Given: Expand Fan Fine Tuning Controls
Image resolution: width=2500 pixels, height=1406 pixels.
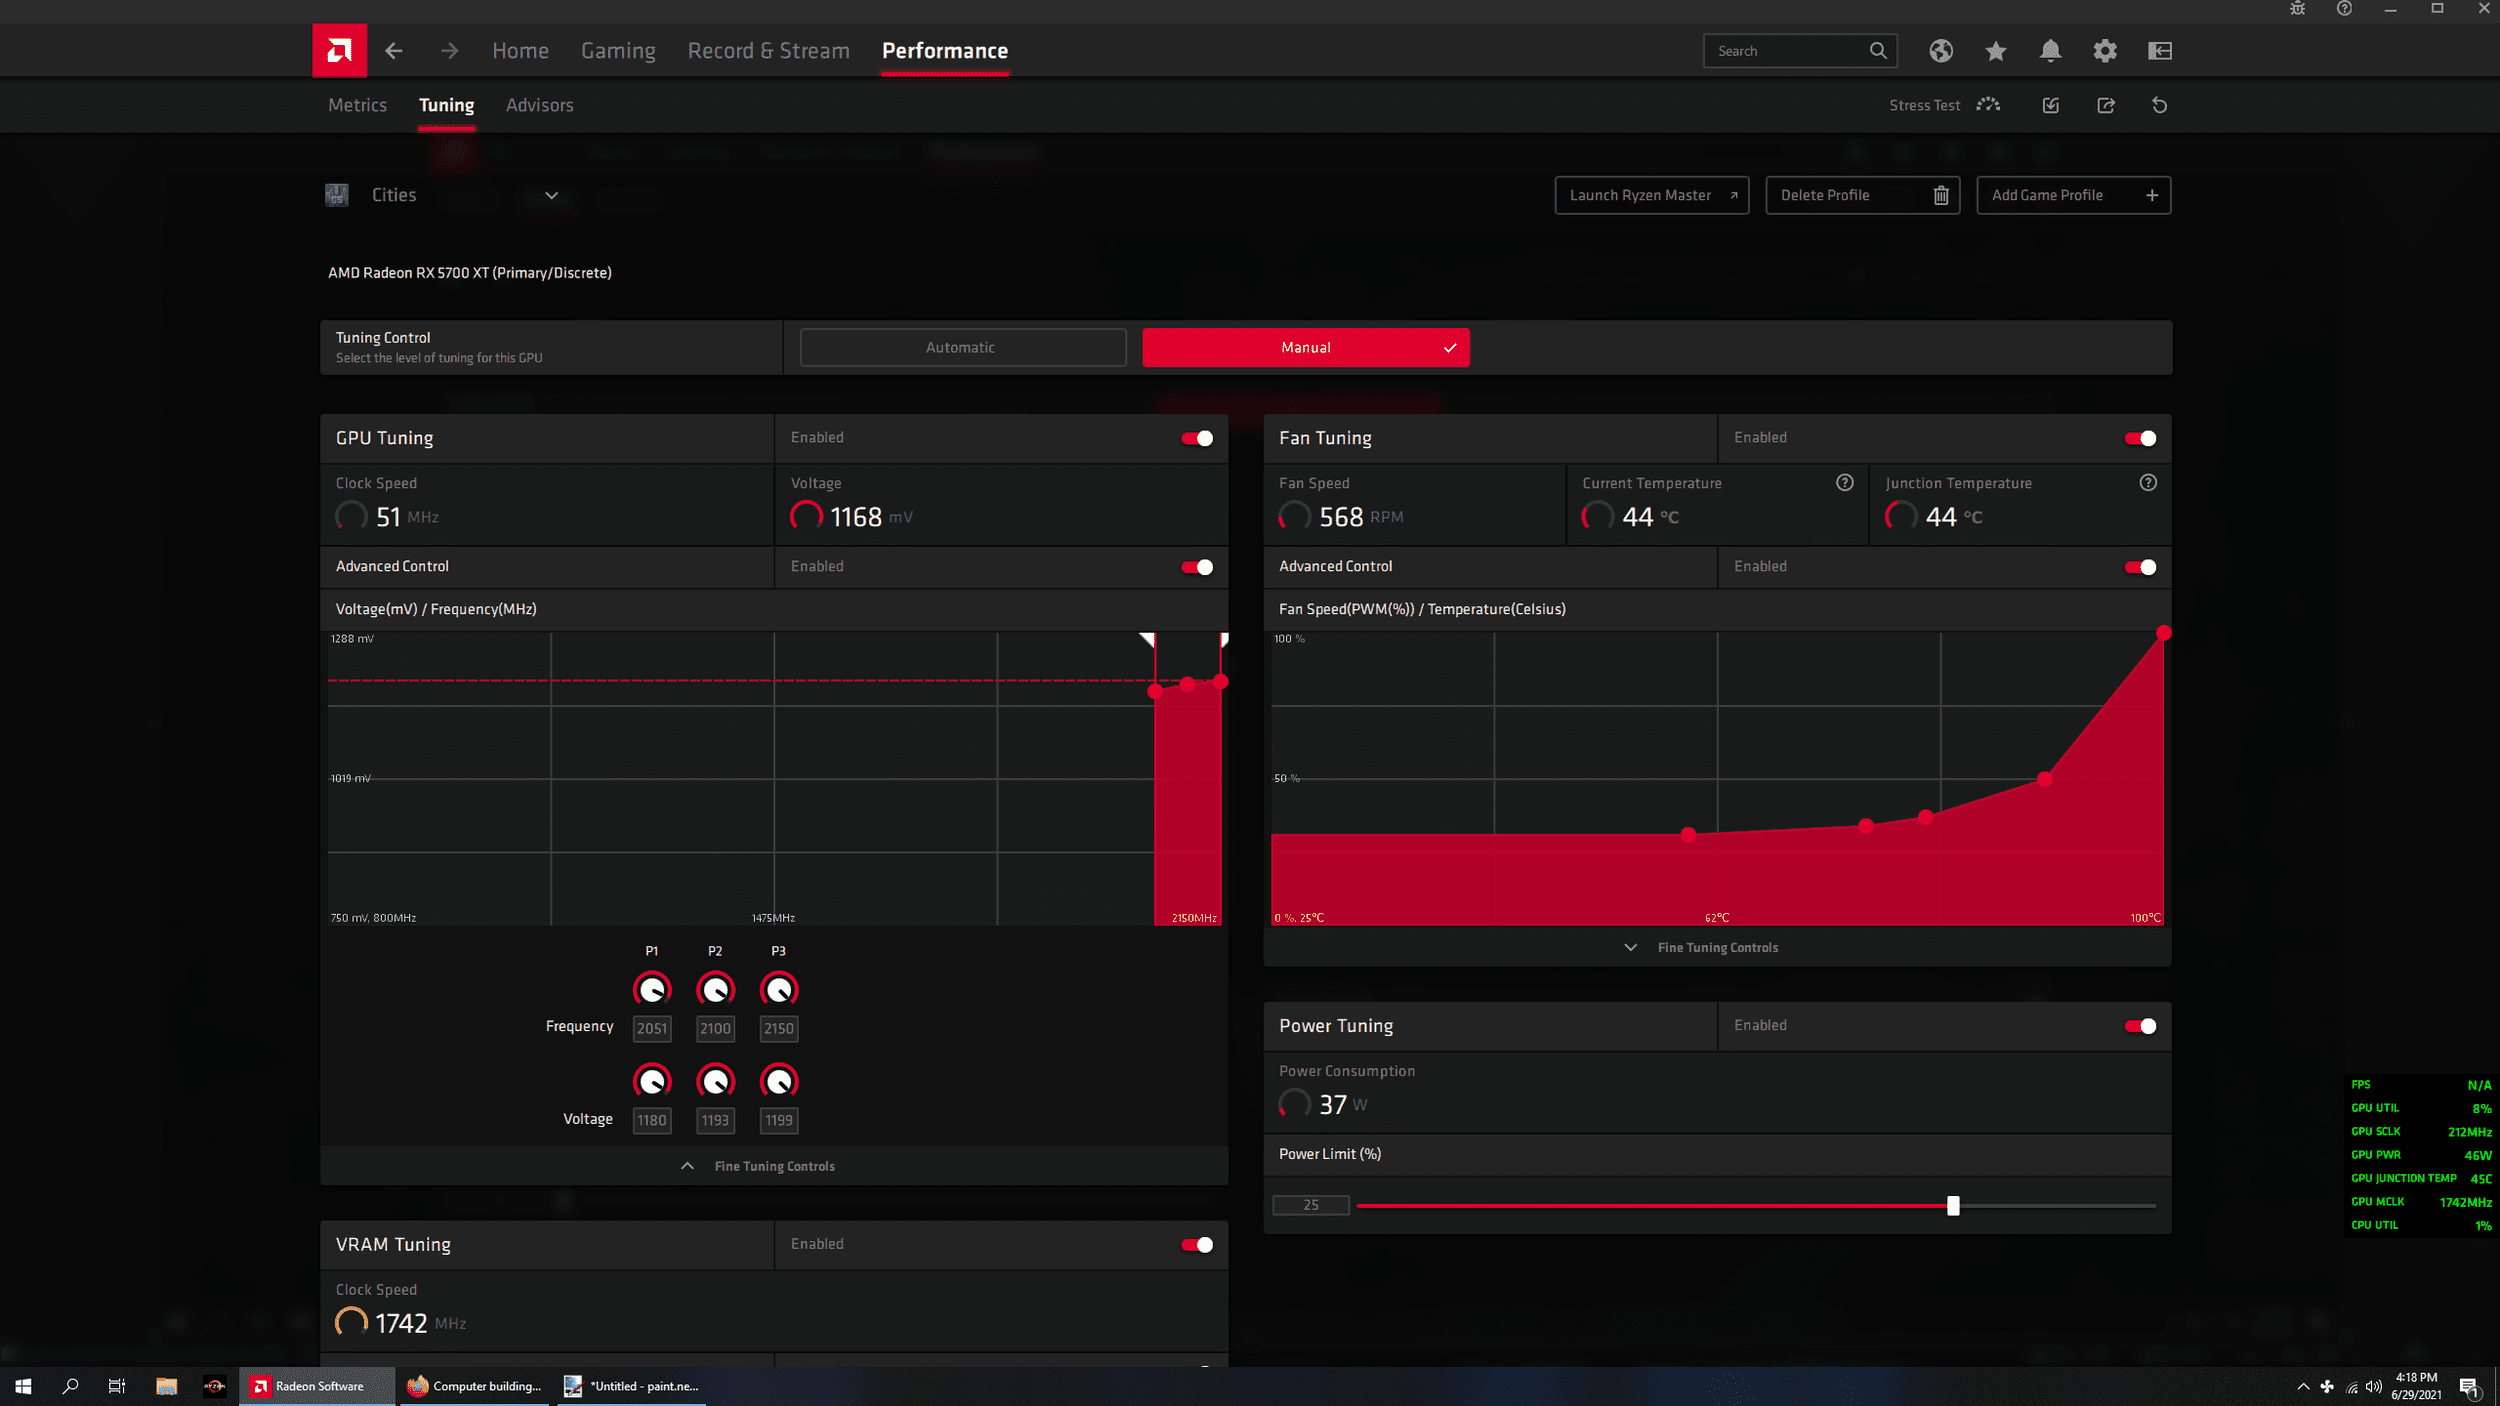Looking at the screenshot, I should click(1717, 947).
